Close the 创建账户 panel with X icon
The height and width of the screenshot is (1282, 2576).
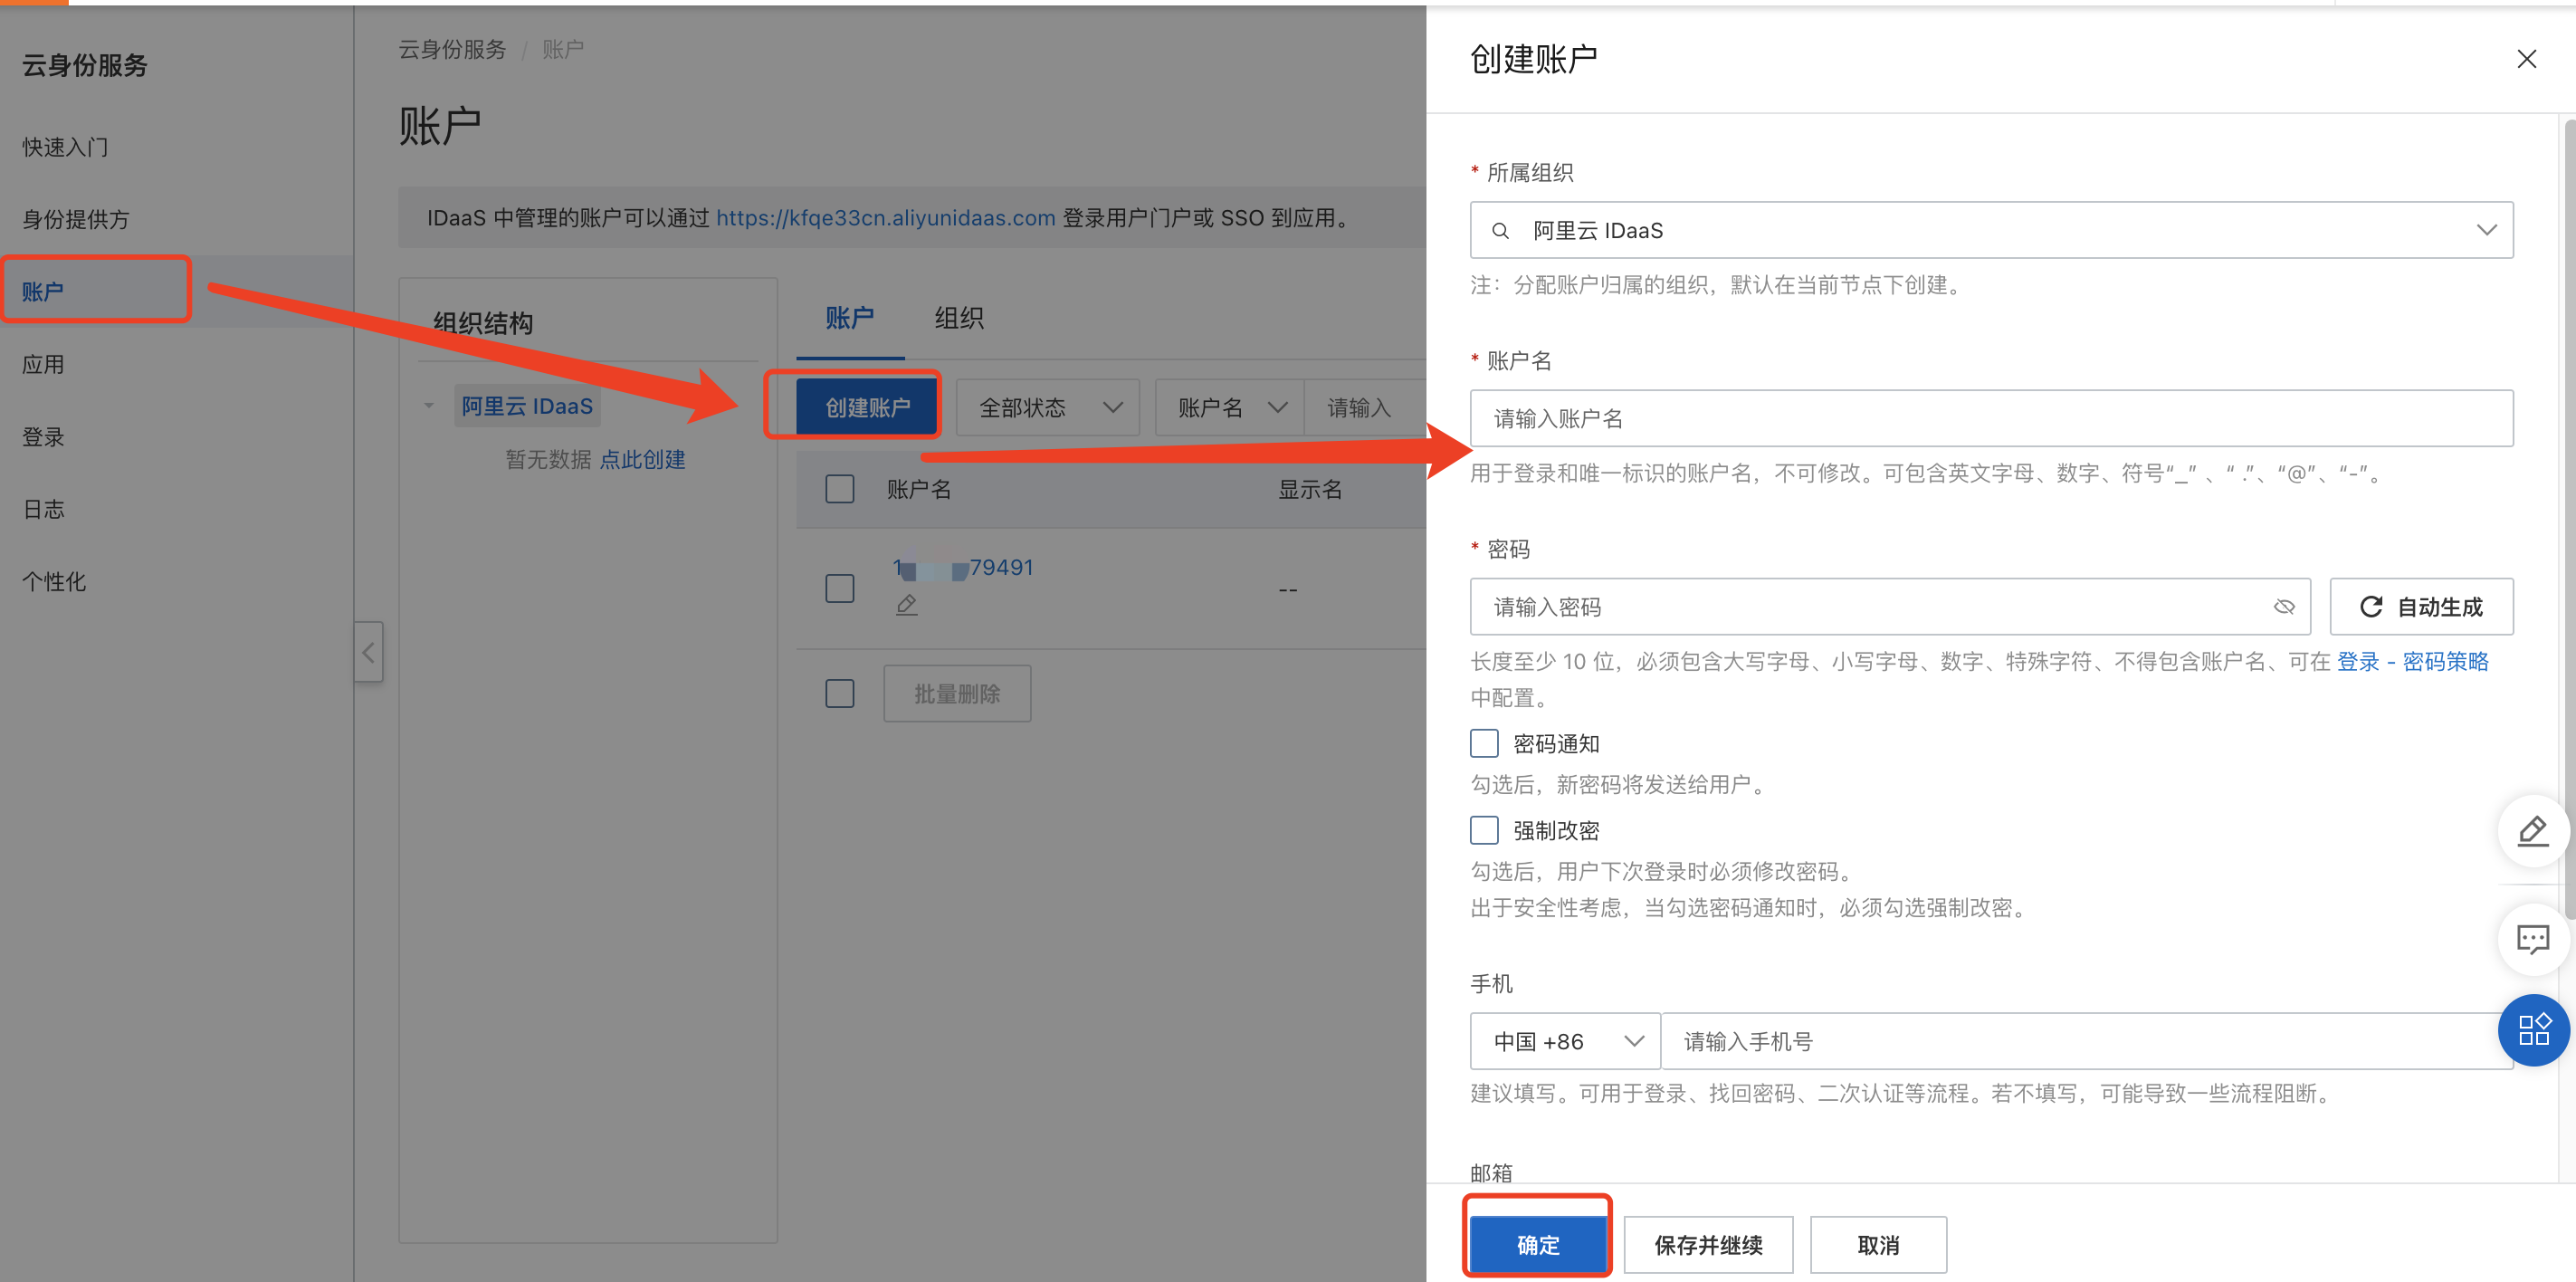(2526, 59)
